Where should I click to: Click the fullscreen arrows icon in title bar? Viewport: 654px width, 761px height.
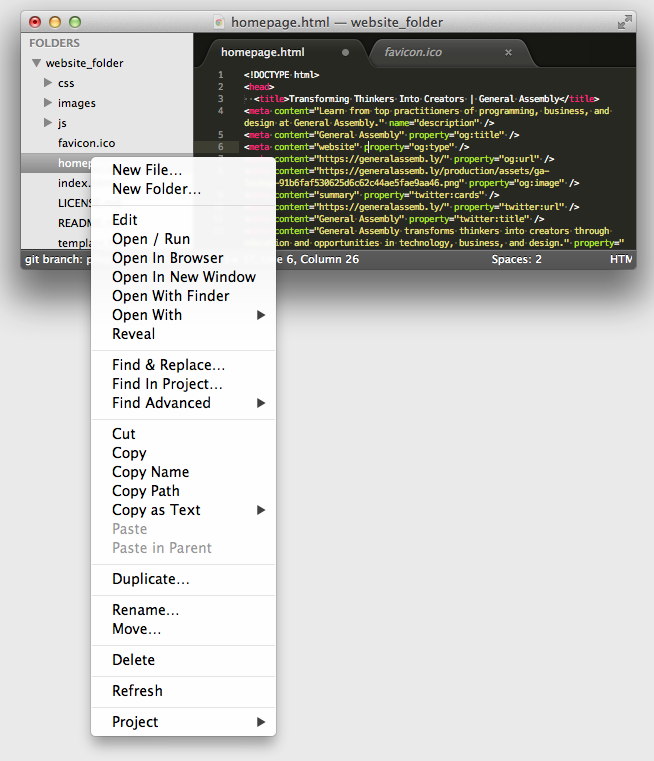point(625,21)
